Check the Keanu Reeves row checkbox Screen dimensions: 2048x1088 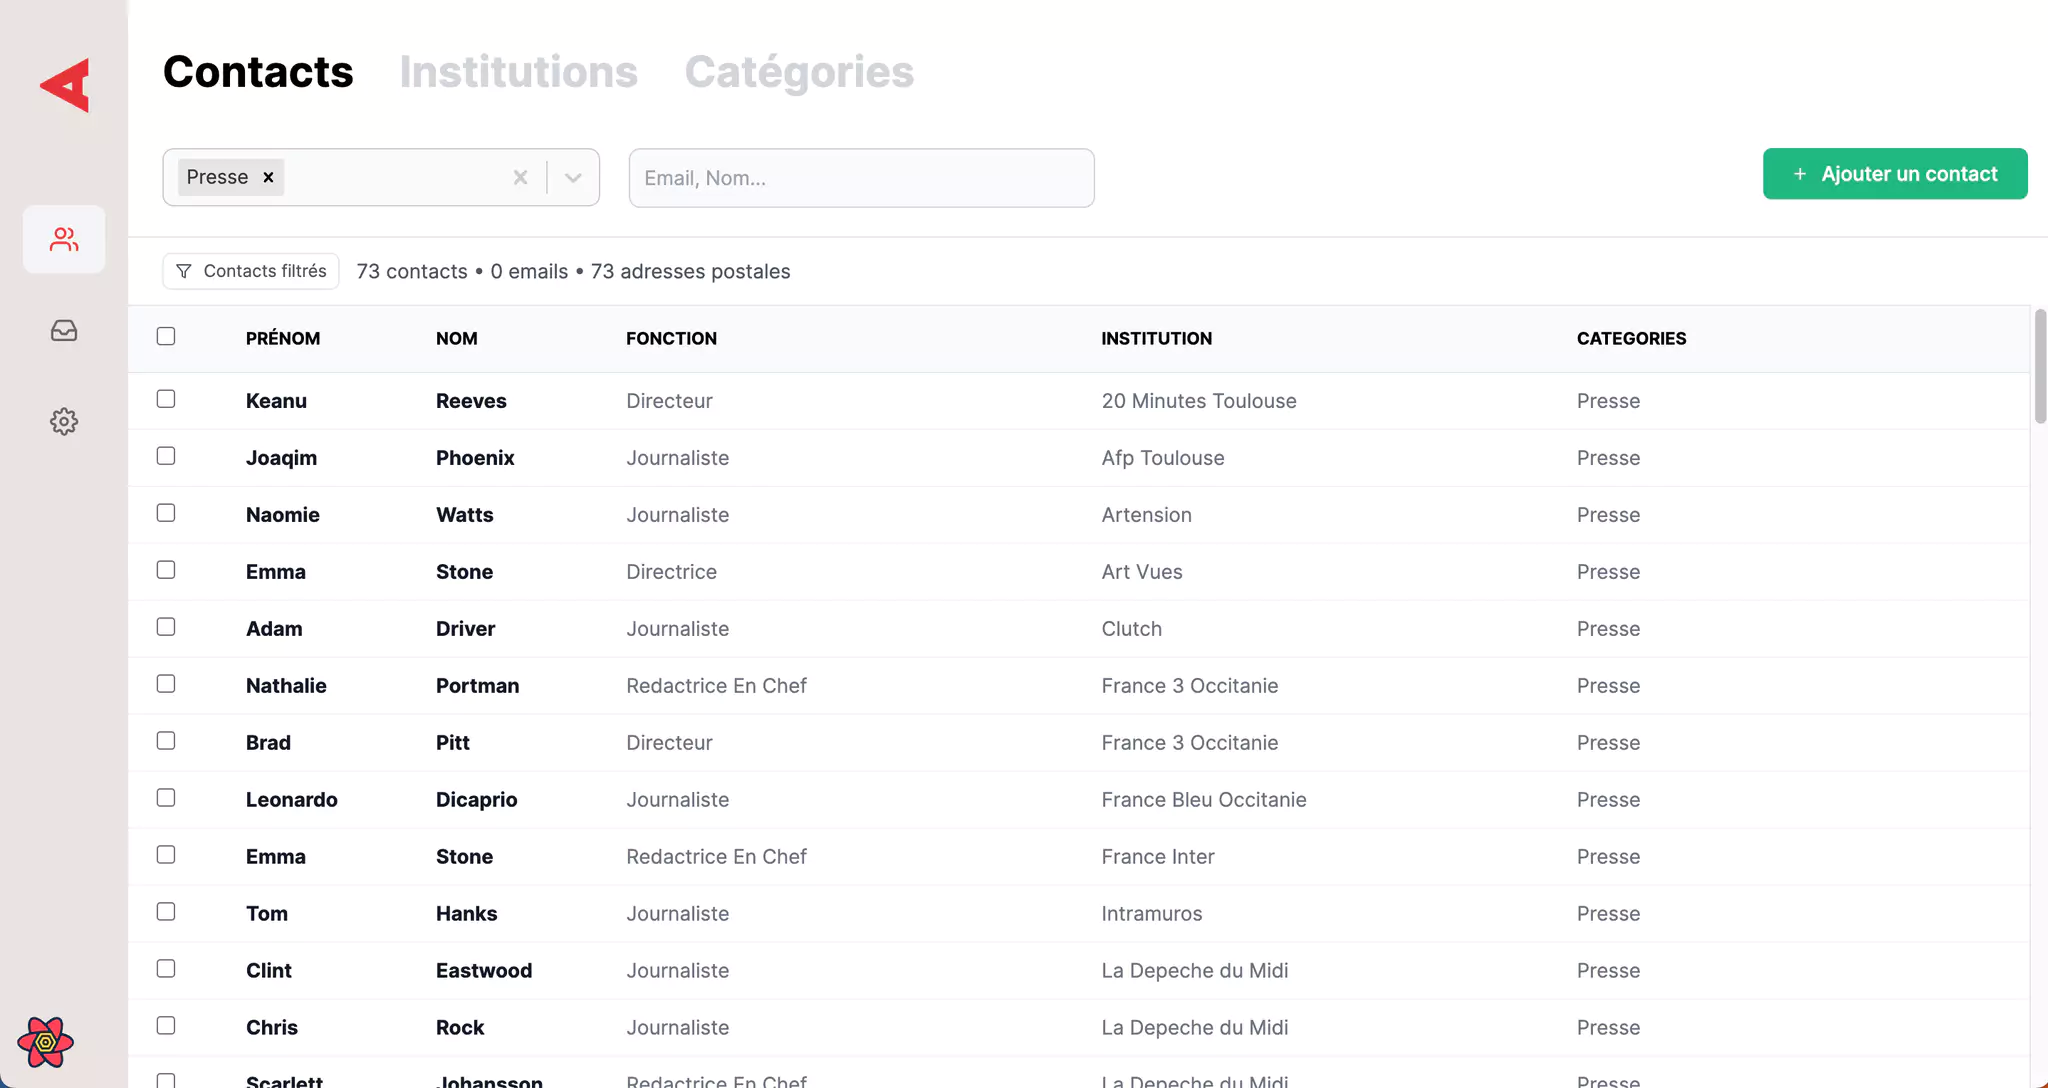[x=166, y=399]
